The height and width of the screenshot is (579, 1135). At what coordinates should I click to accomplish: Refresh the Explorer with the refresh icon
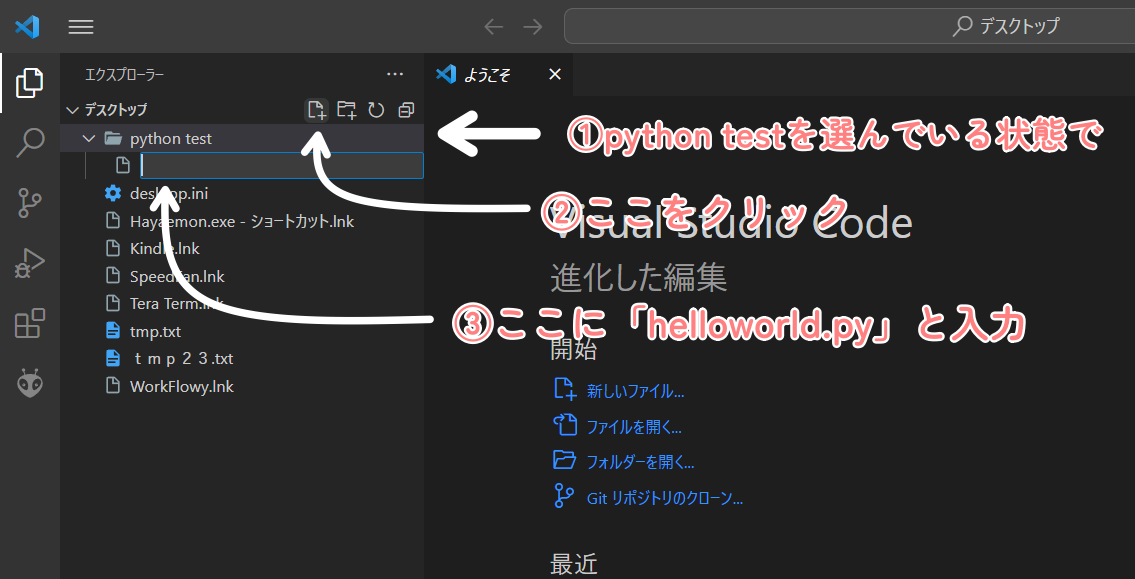(x=376, y=110)
